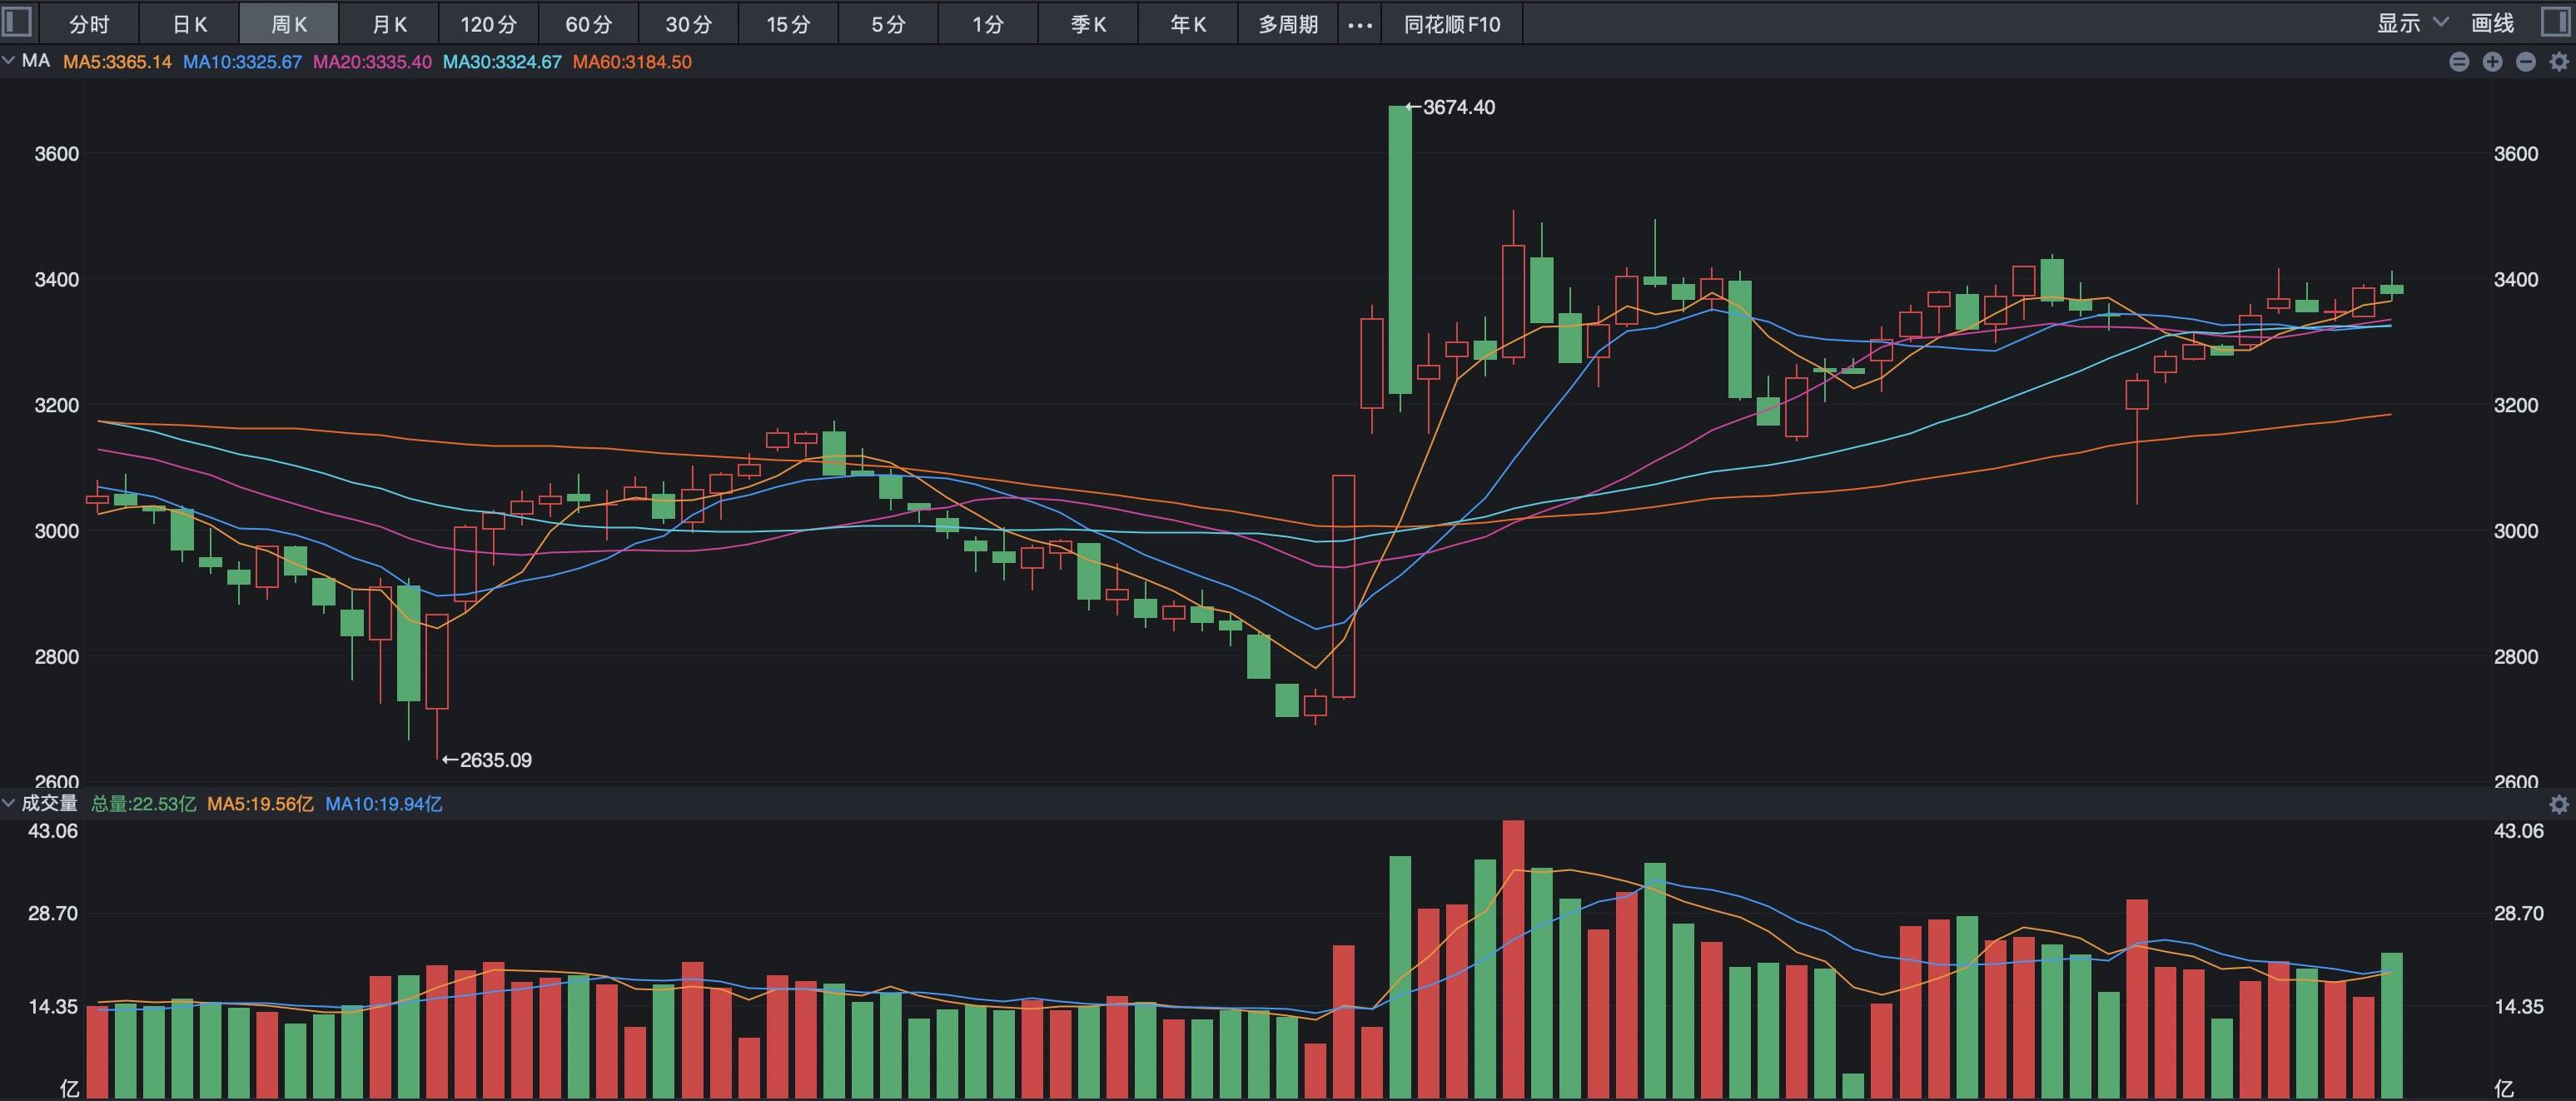
Task: Open 同花顺F10 page
Action: tap(1452, 24)
